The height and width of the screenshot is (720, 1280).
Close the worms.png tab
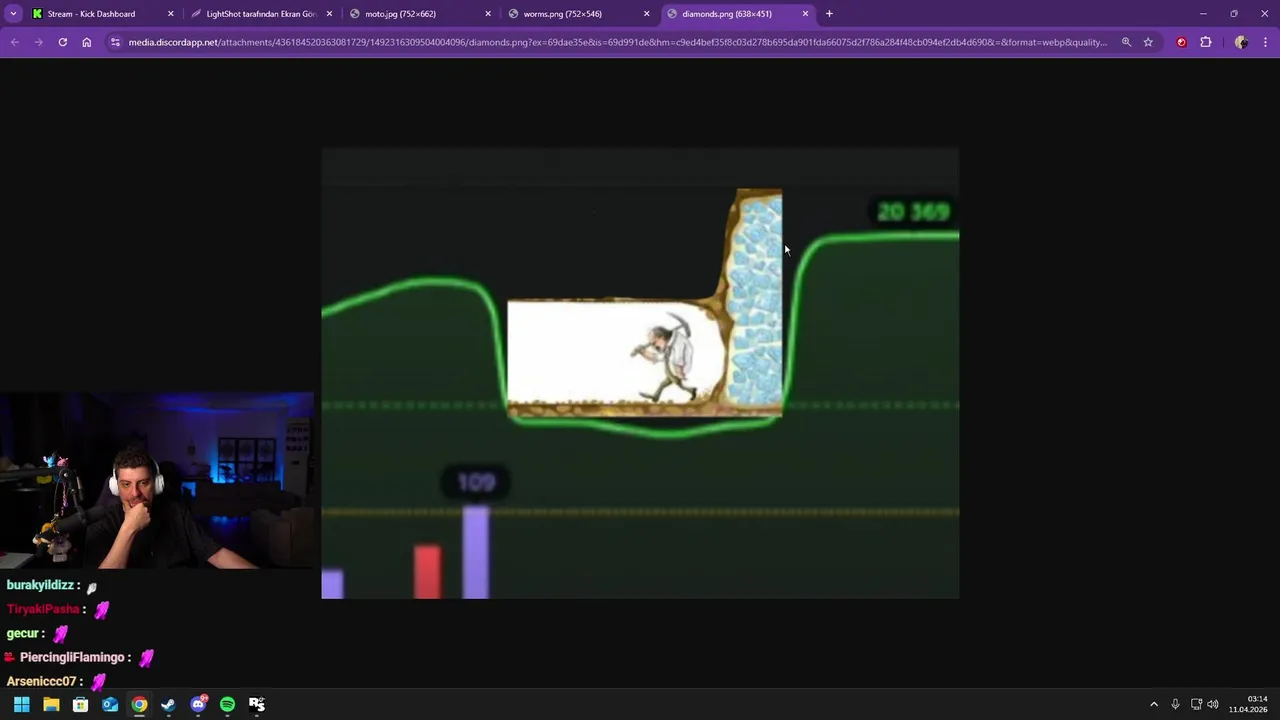646,14
